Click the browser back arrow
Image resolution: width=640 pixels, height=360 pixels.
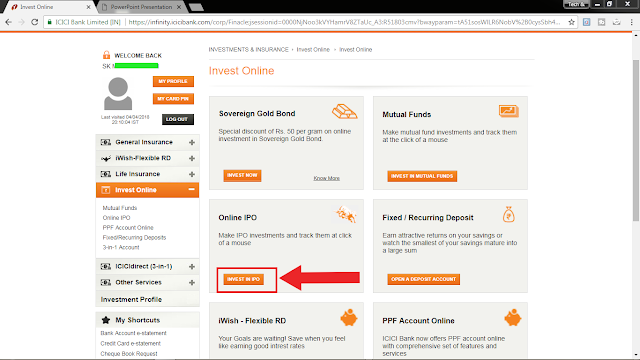coord(8,22)
